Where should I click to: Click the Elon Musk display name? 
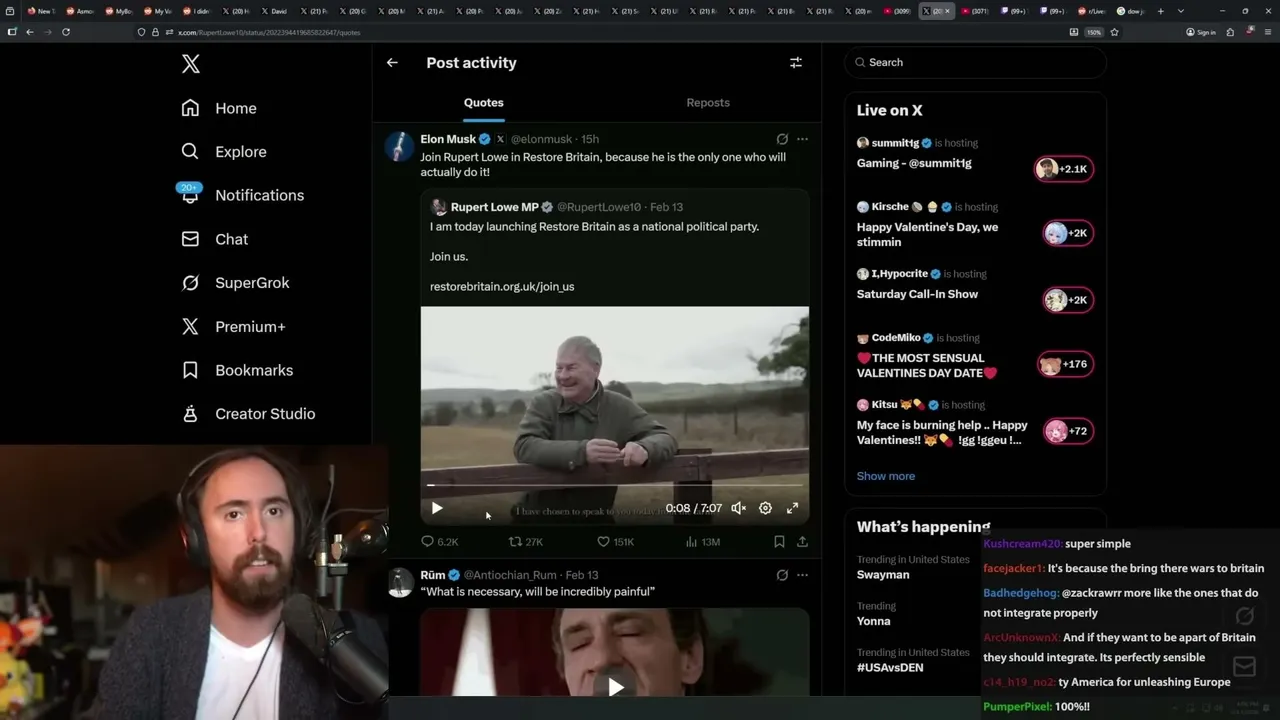pos(448,139)
